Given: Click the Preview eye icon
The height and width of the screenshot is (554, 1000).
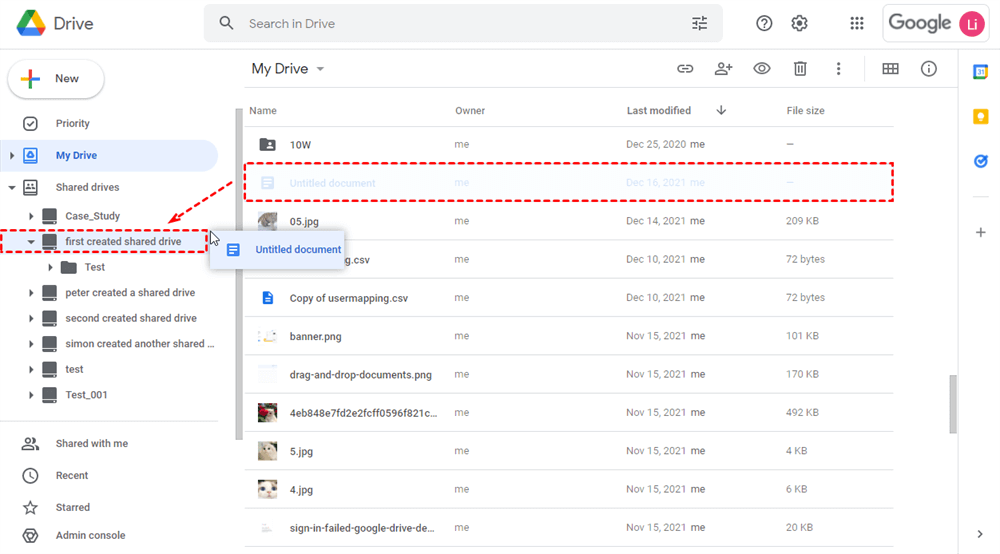Looking at the screenshot, I should point(762,69).
